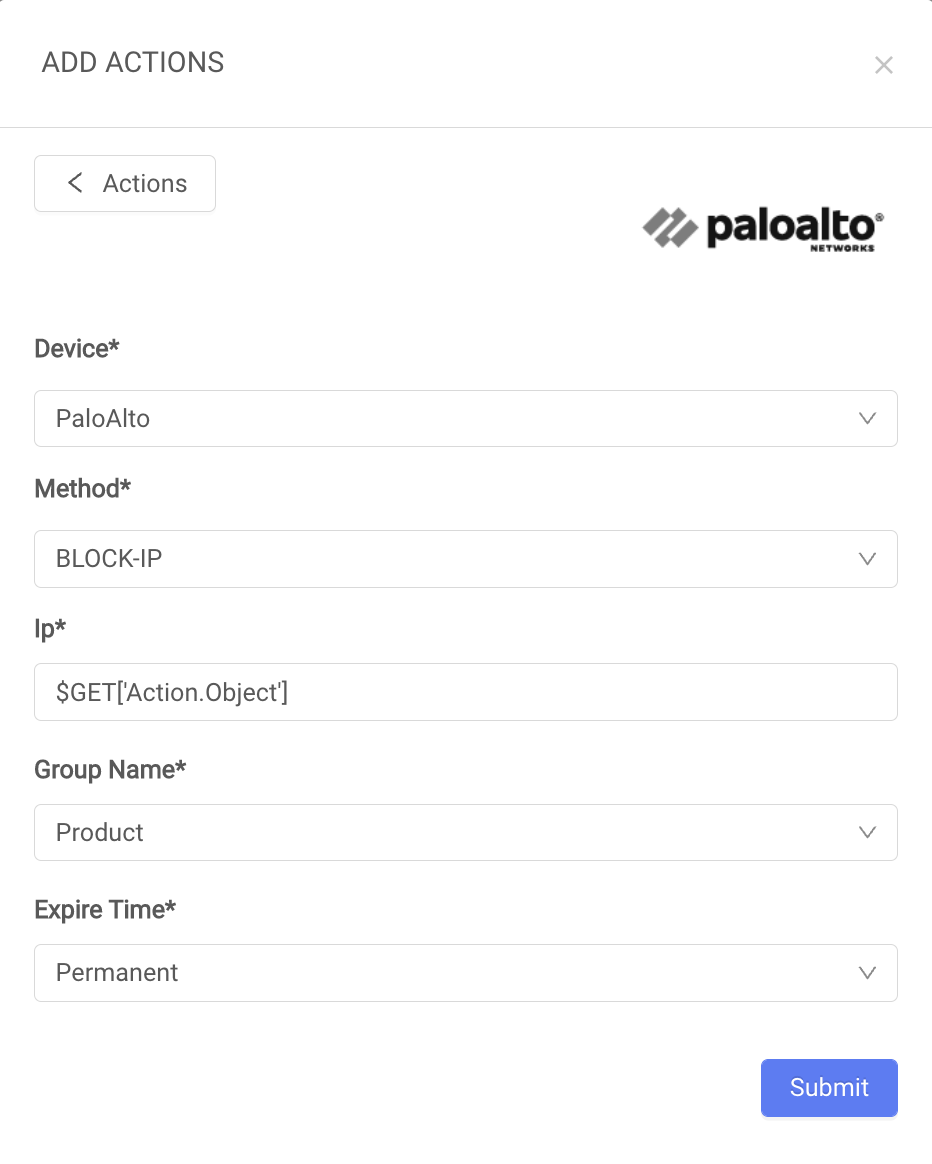This screenshot has height=1164, width=932.
Task: Open the Expire Time dropdown showing Permanent
Action: (466, 972)
